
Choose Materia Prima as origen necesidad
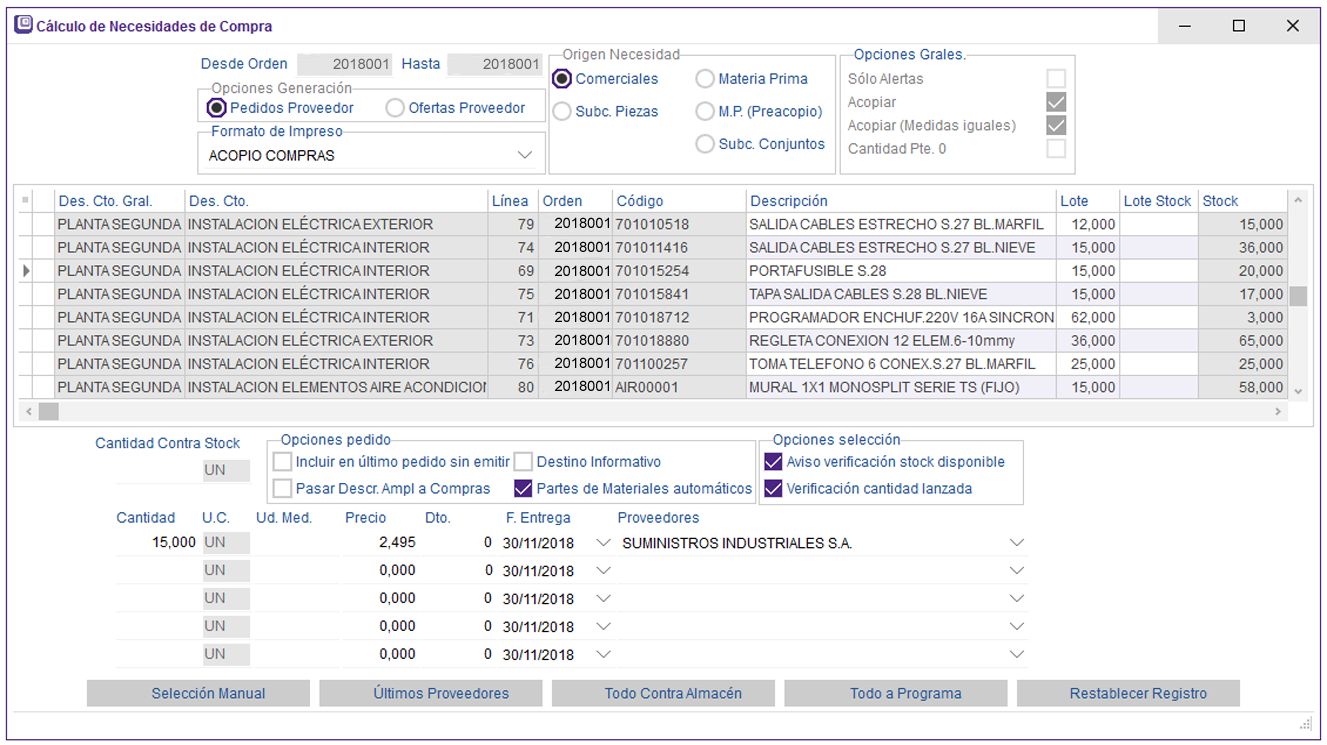[705, 79]
